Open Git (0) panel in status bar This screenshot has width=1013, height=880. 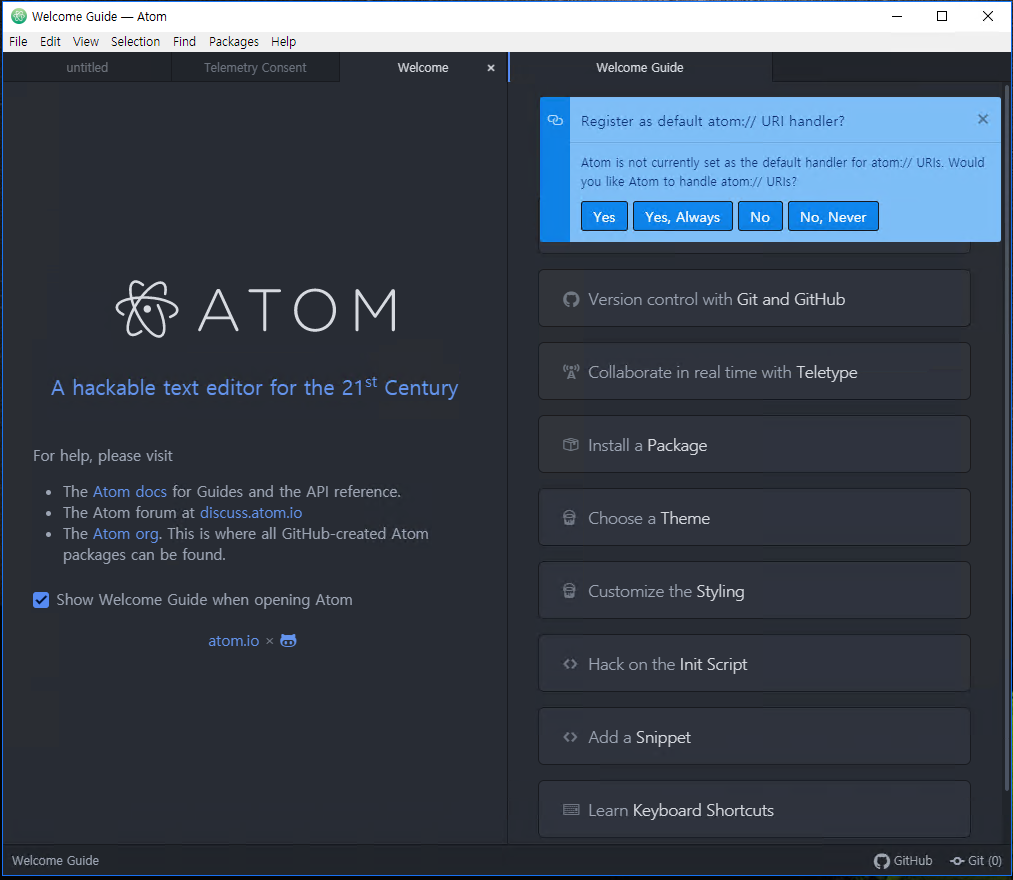(975, 860)
